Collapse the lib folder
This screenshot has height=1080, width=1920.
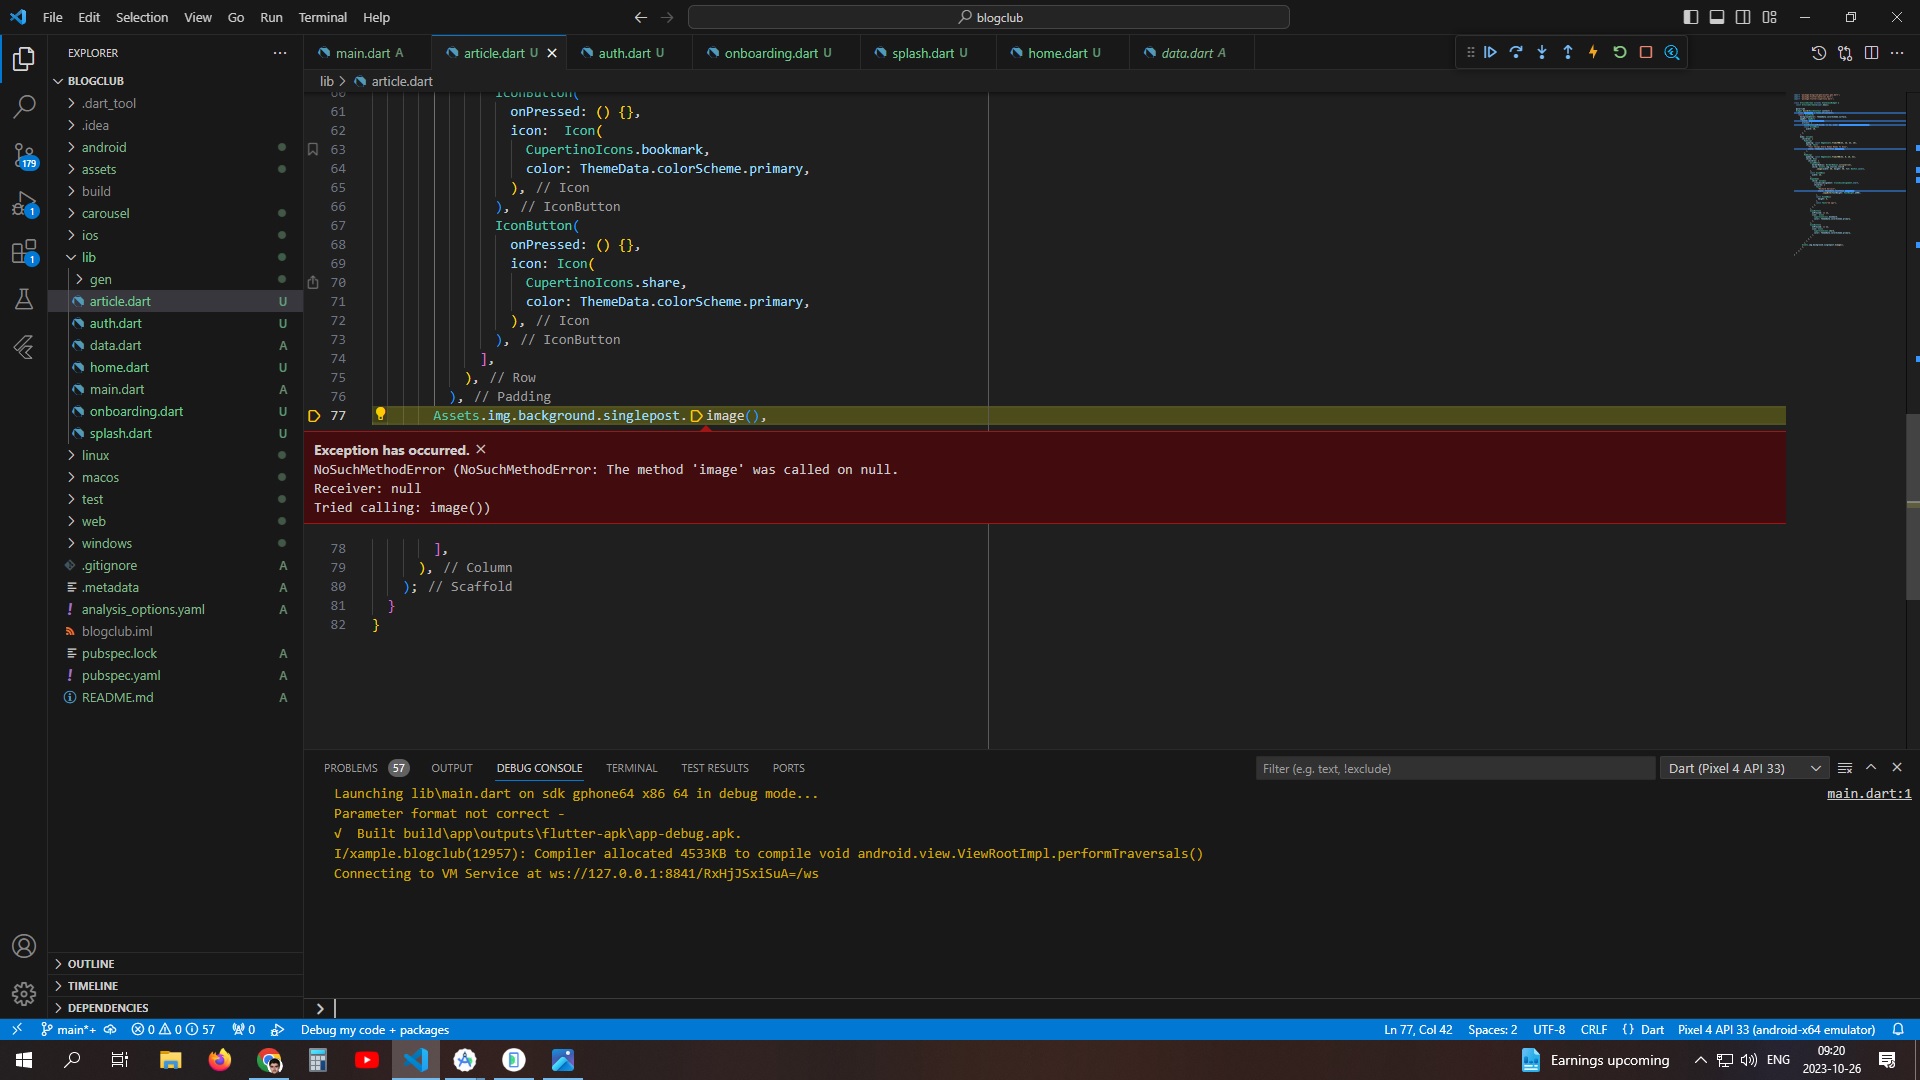tap(88, 257)
